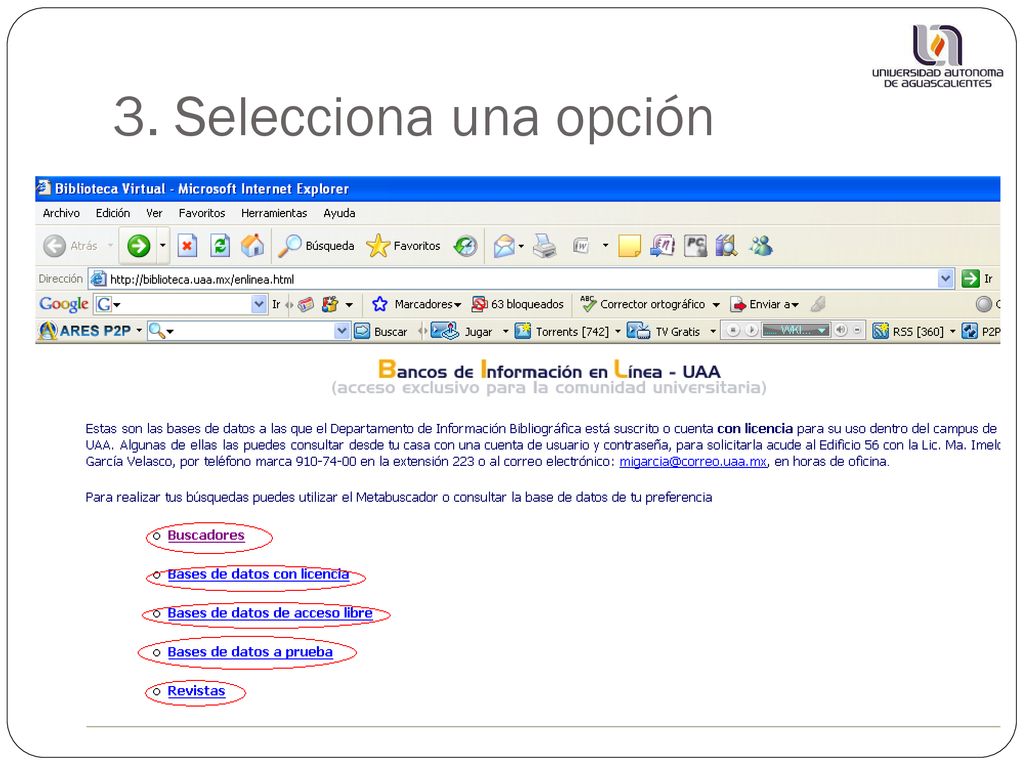Open the Búsqueda search tool

[316, 246]
